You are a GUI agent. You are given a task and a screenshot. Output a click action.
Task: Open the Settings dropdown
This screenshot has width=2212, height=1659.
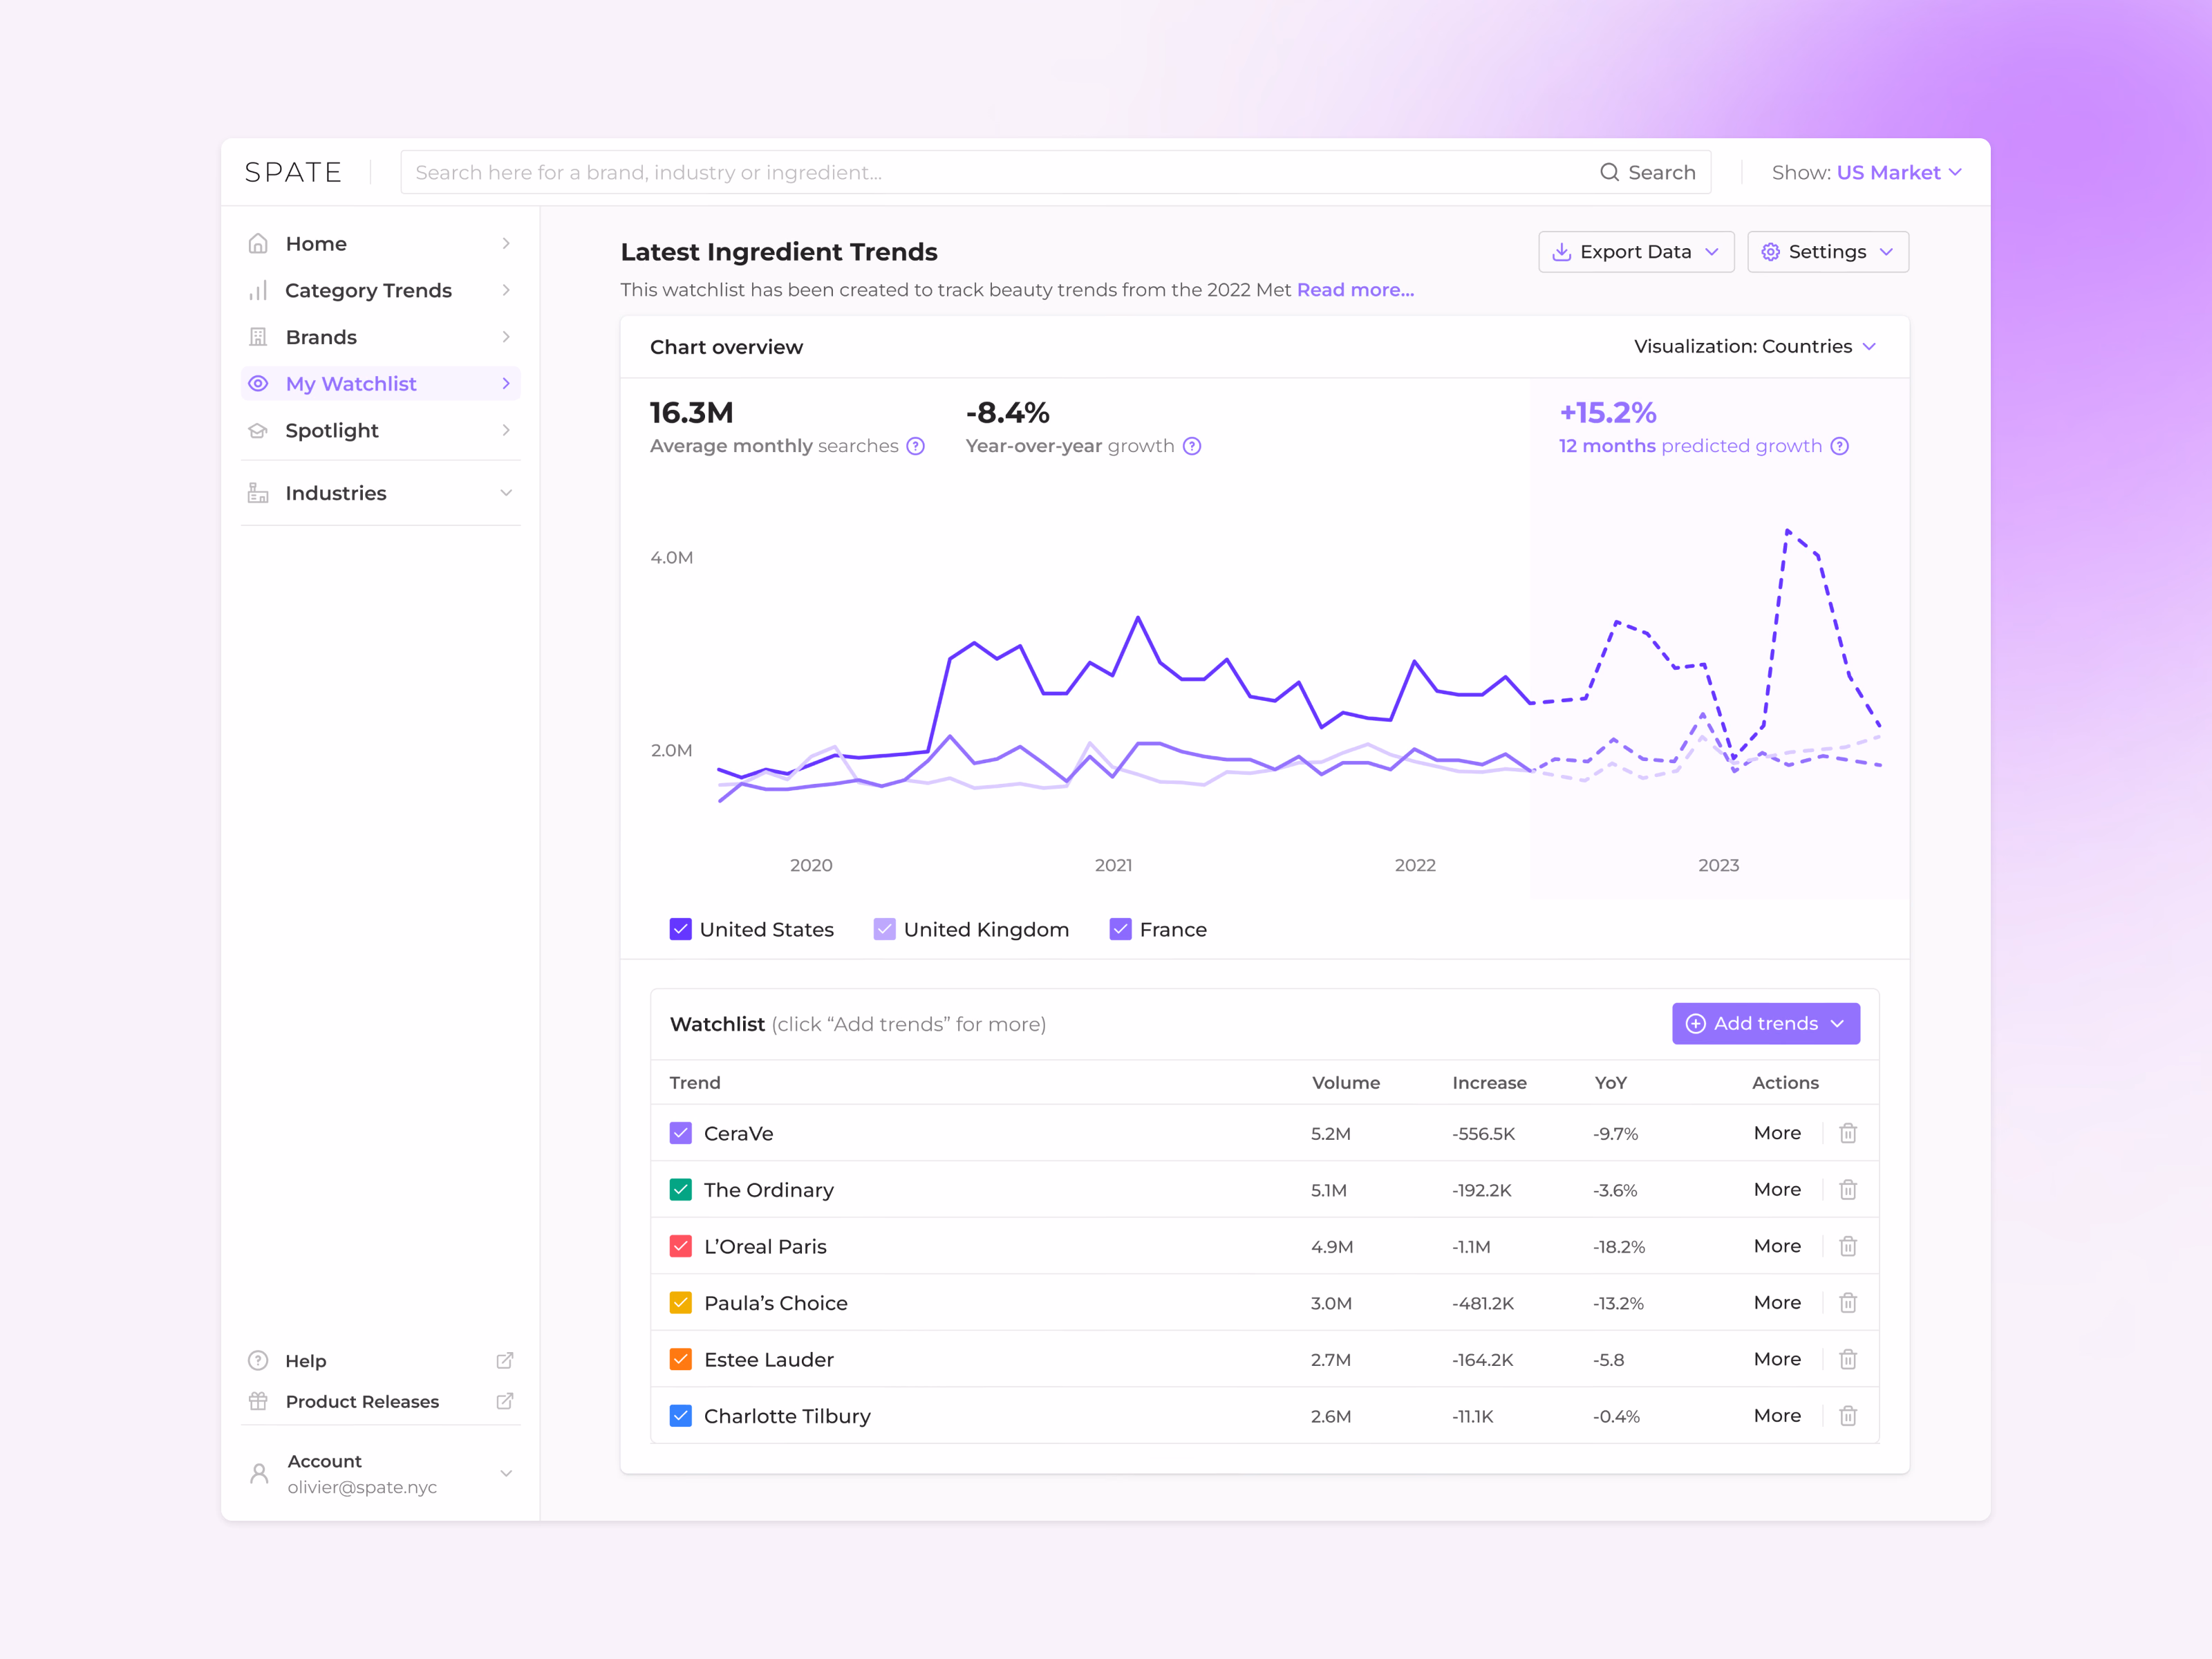1827,252
